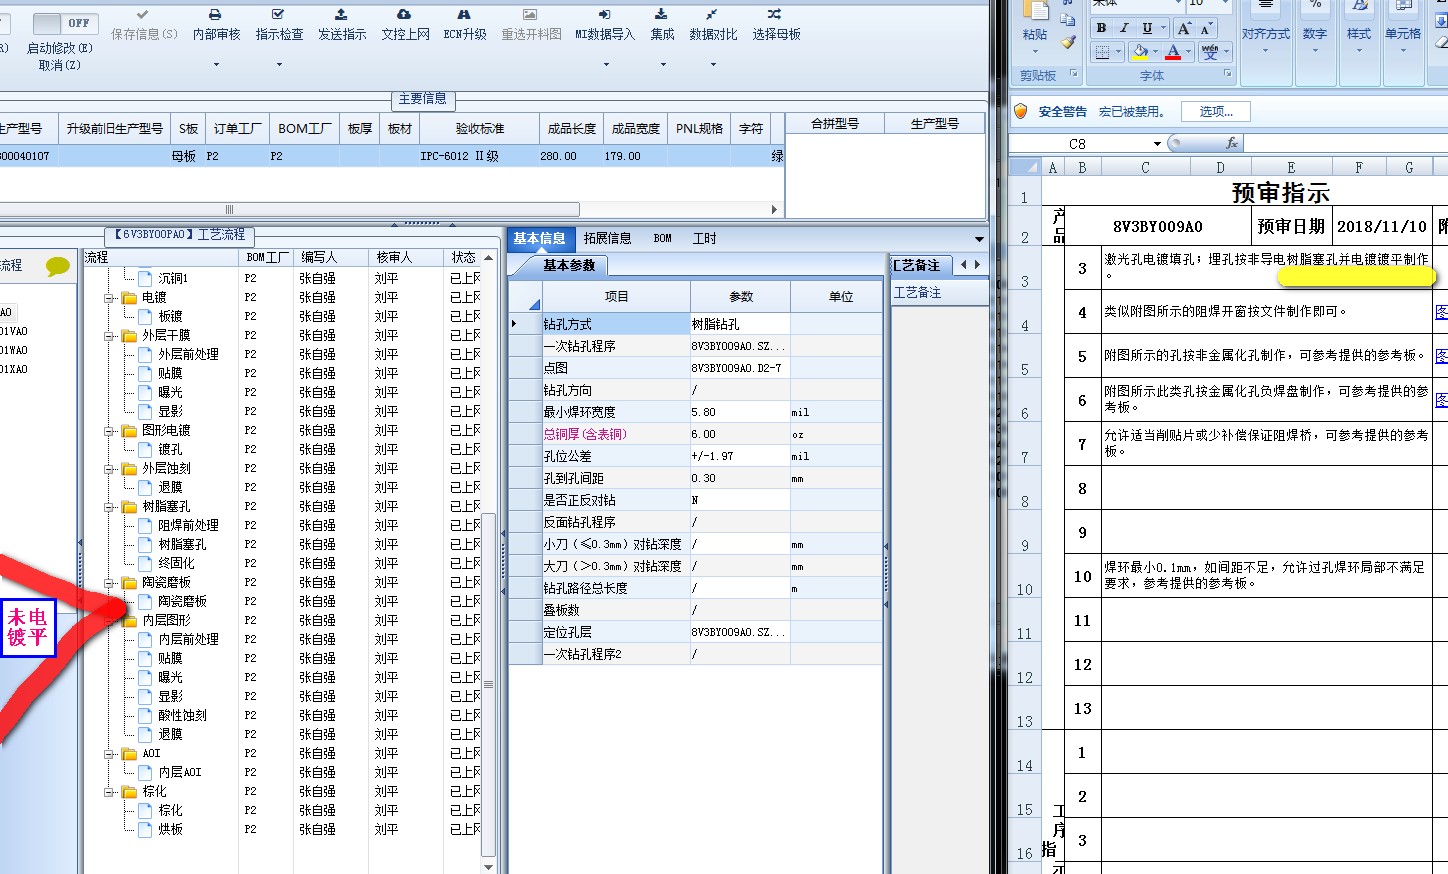1448x874 pixels.
Task: Open the 数据对比 dropdown arrow
Action: click(x=713, y=65)
